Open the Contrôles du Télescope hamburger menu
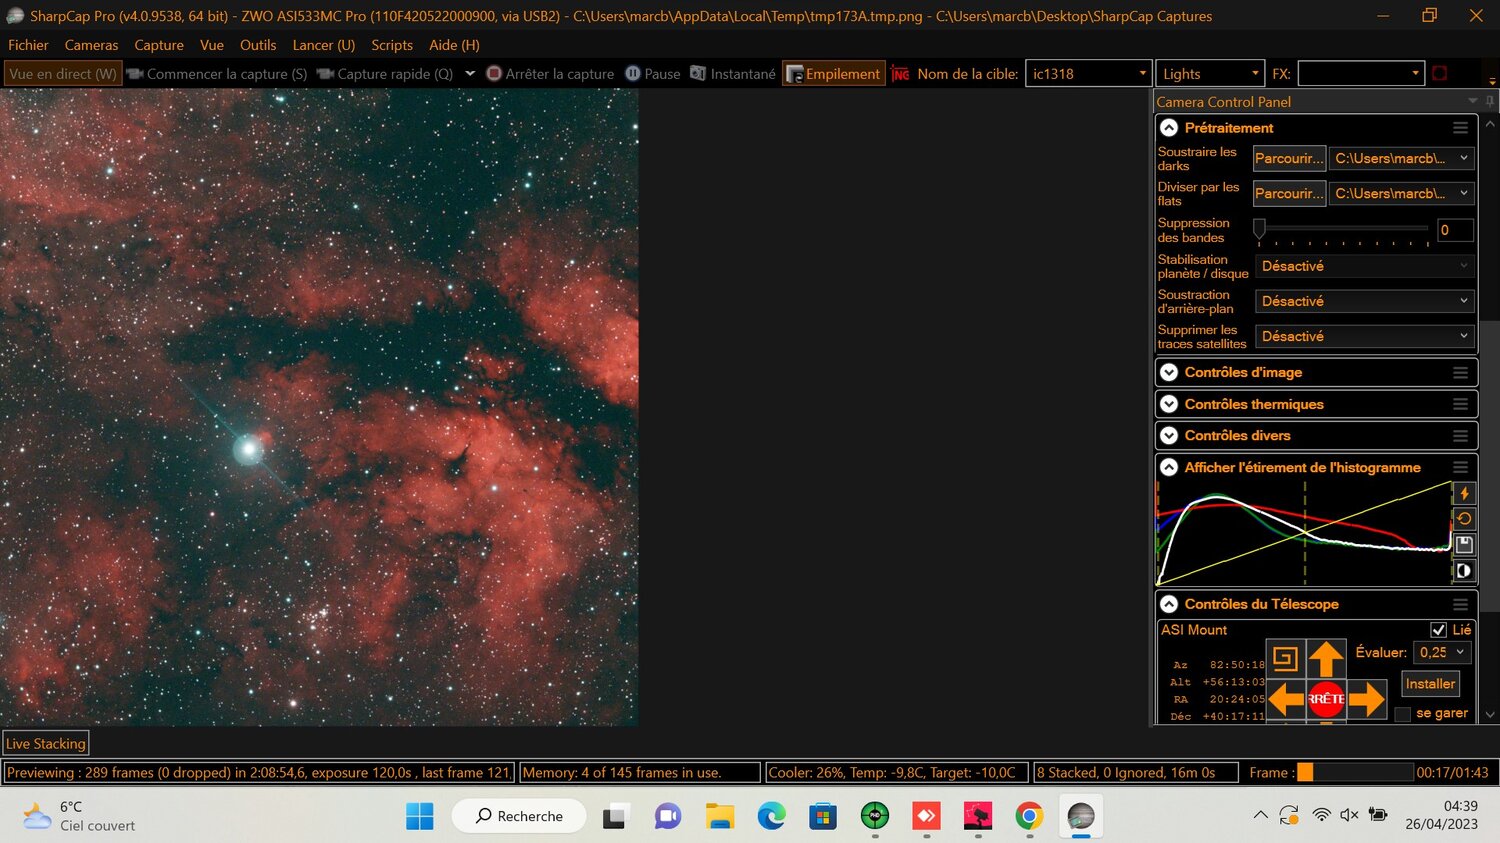1500x843 pixels. pos(1460,604)
